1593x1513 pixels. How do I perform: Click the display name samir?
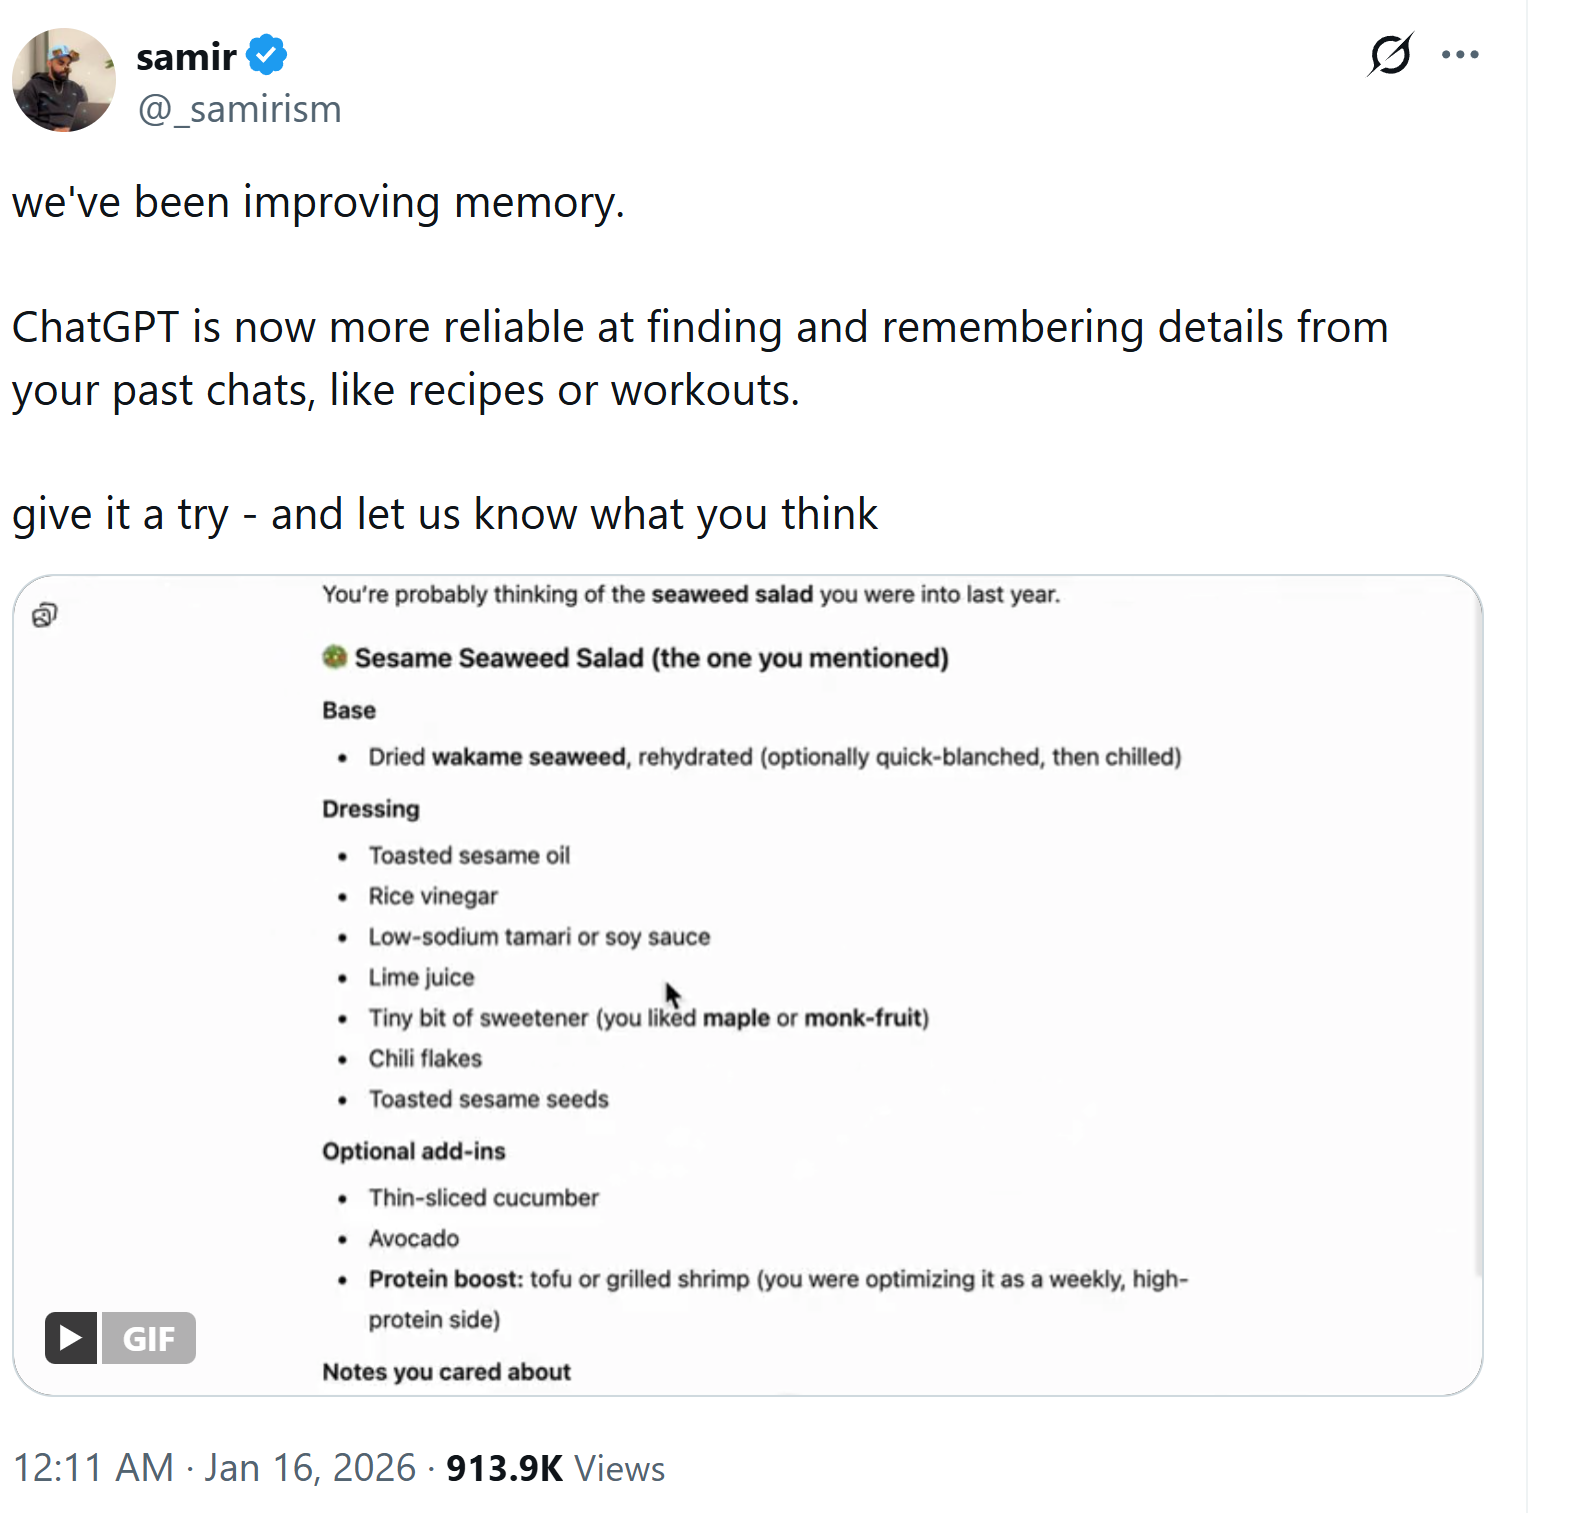click(x=186, y=57)
